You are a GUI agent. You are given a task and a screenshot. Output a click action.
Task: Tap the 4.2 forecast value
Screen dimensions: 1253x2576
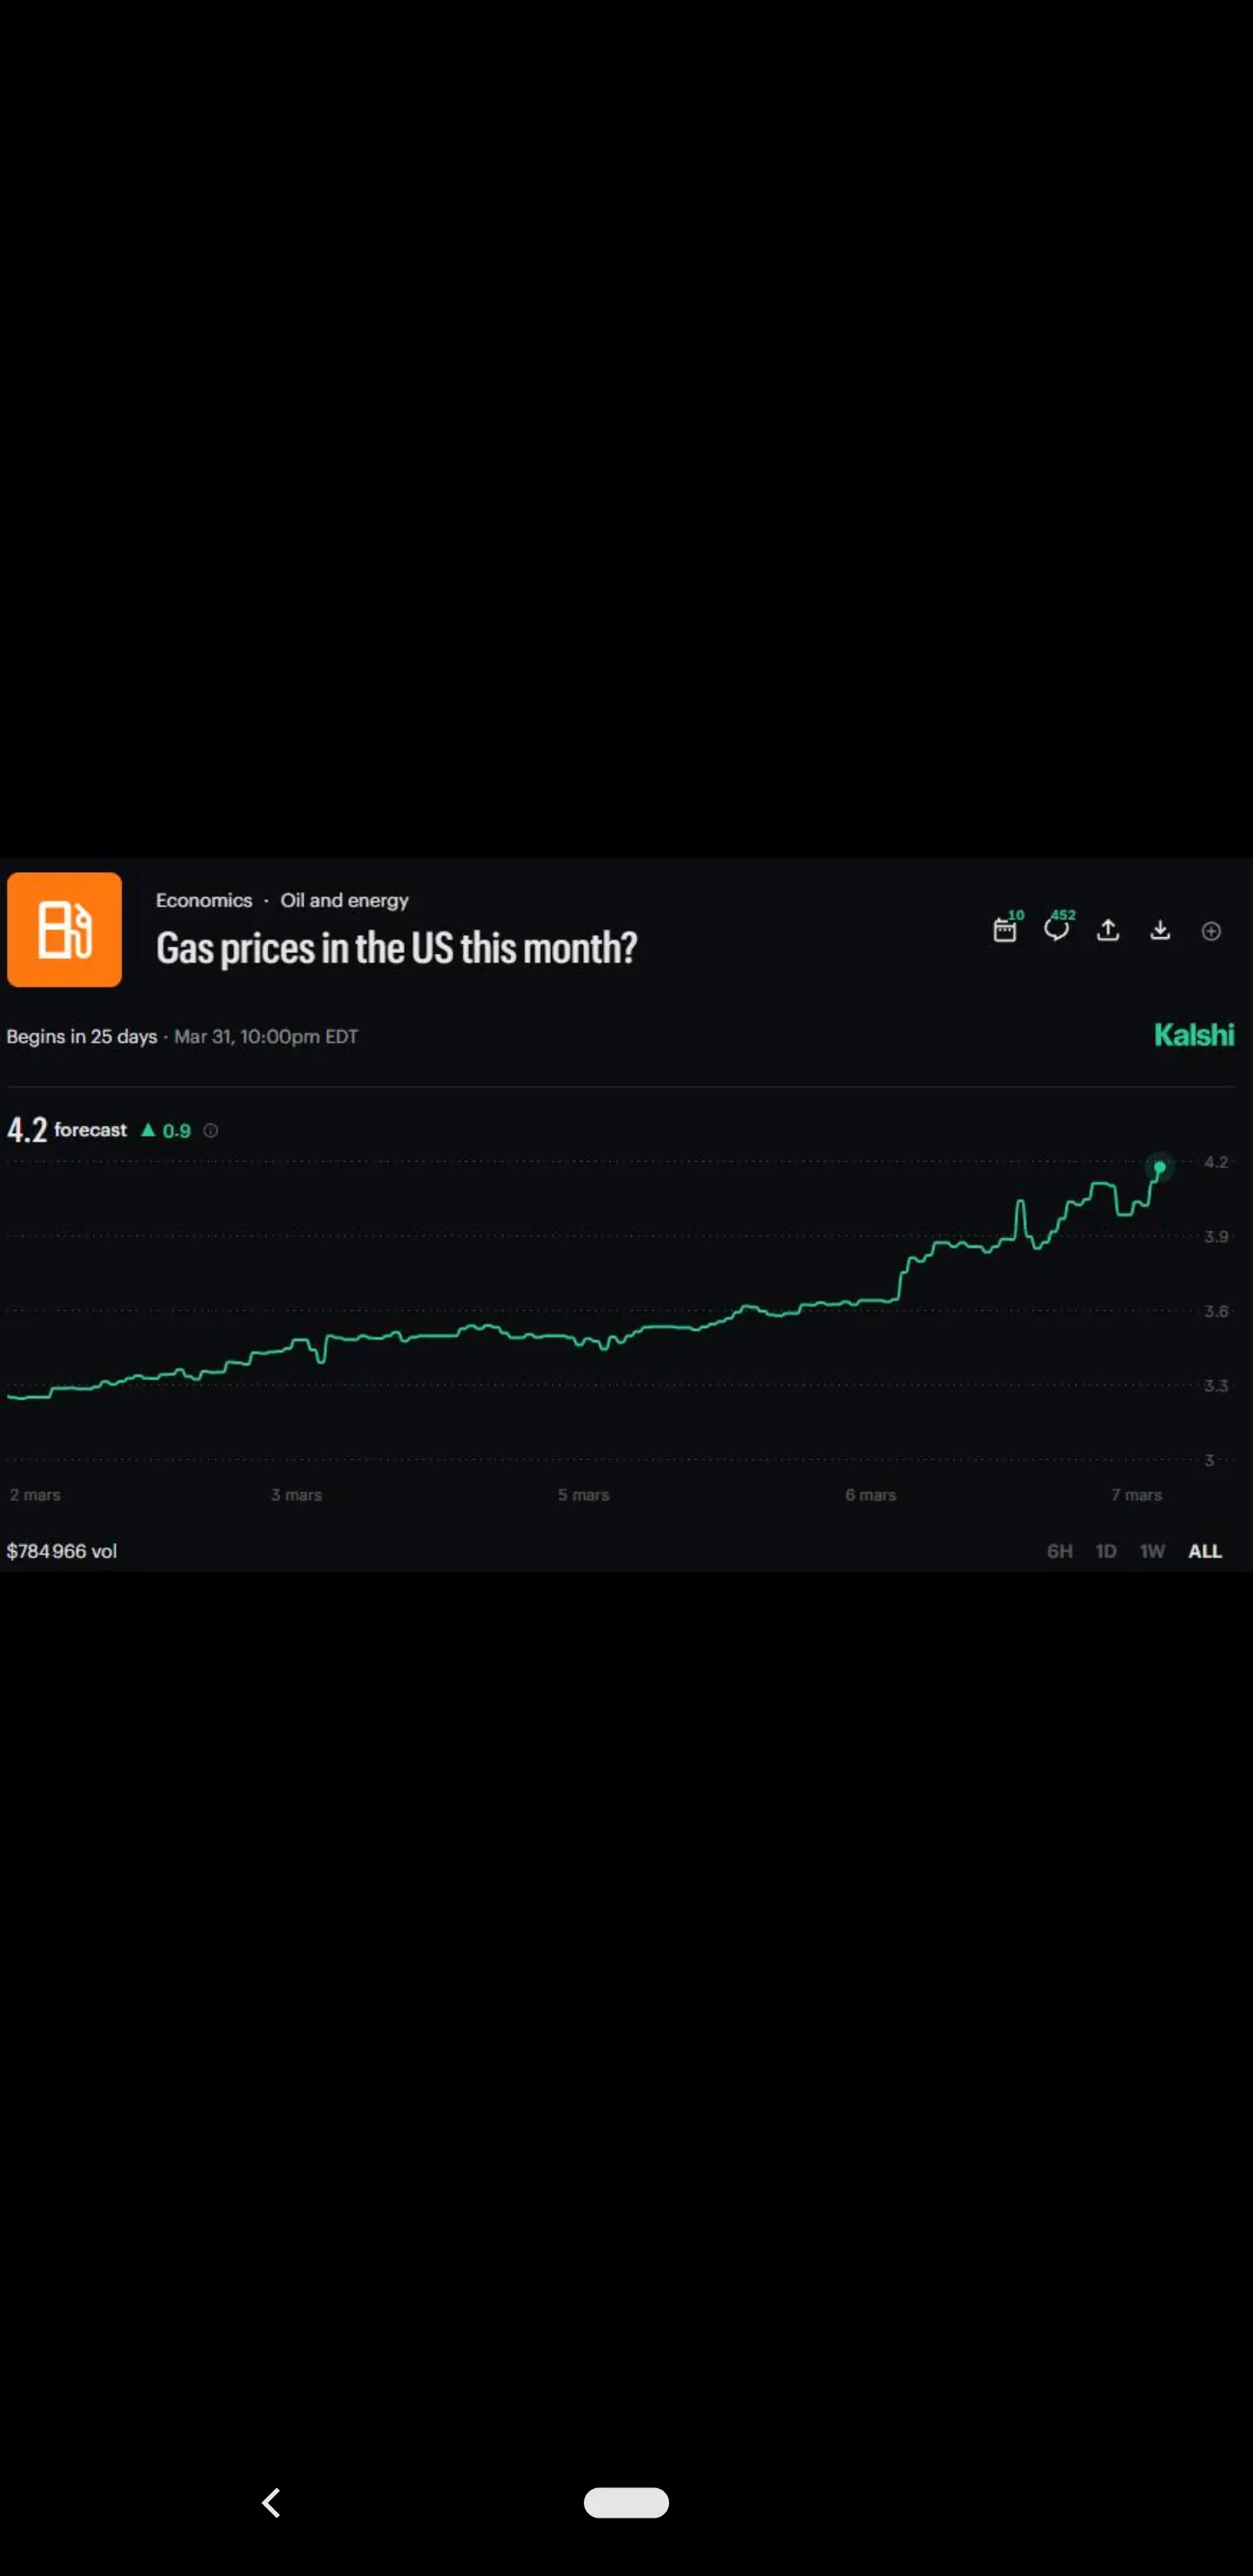[x=27, y=1130]
